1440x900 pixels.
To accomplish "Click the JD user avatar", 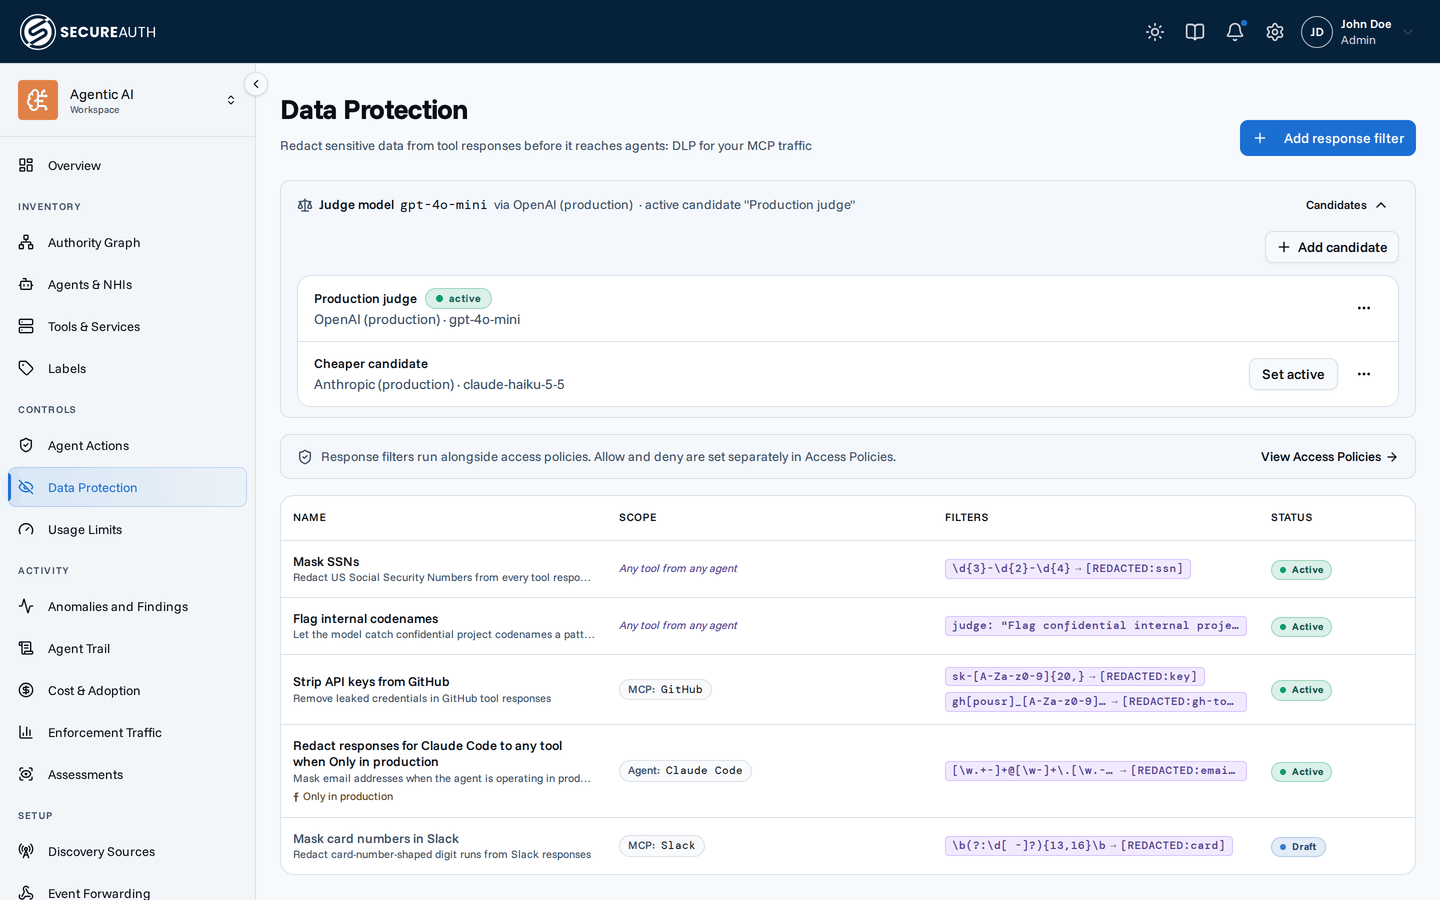I will click(1317, 32).
